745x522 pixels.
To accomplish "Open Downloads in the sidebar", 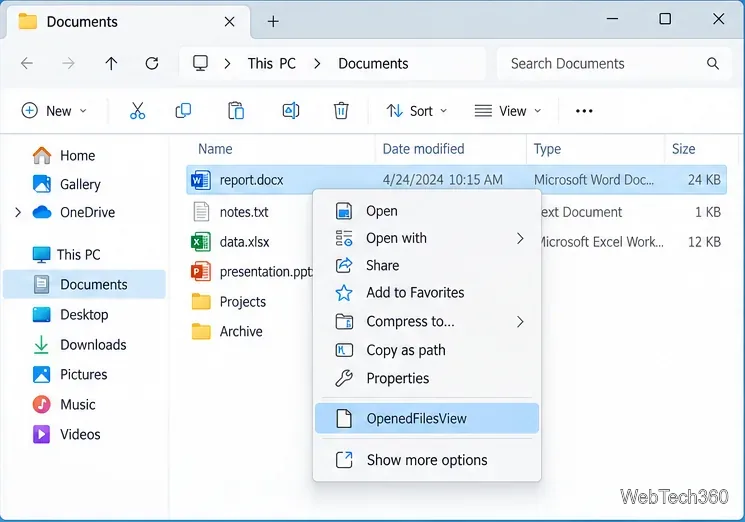I will [x=80, y=344].
